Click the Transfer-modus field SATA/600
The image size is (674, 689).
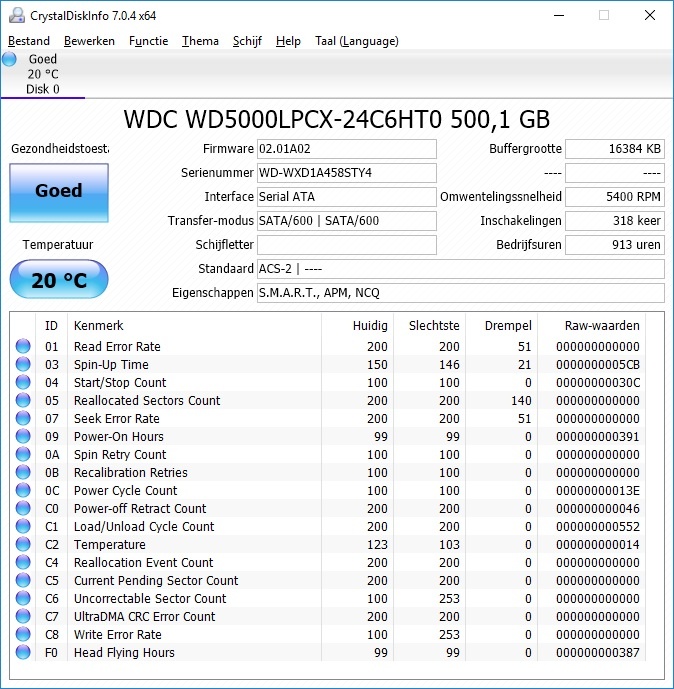point(347,221)
